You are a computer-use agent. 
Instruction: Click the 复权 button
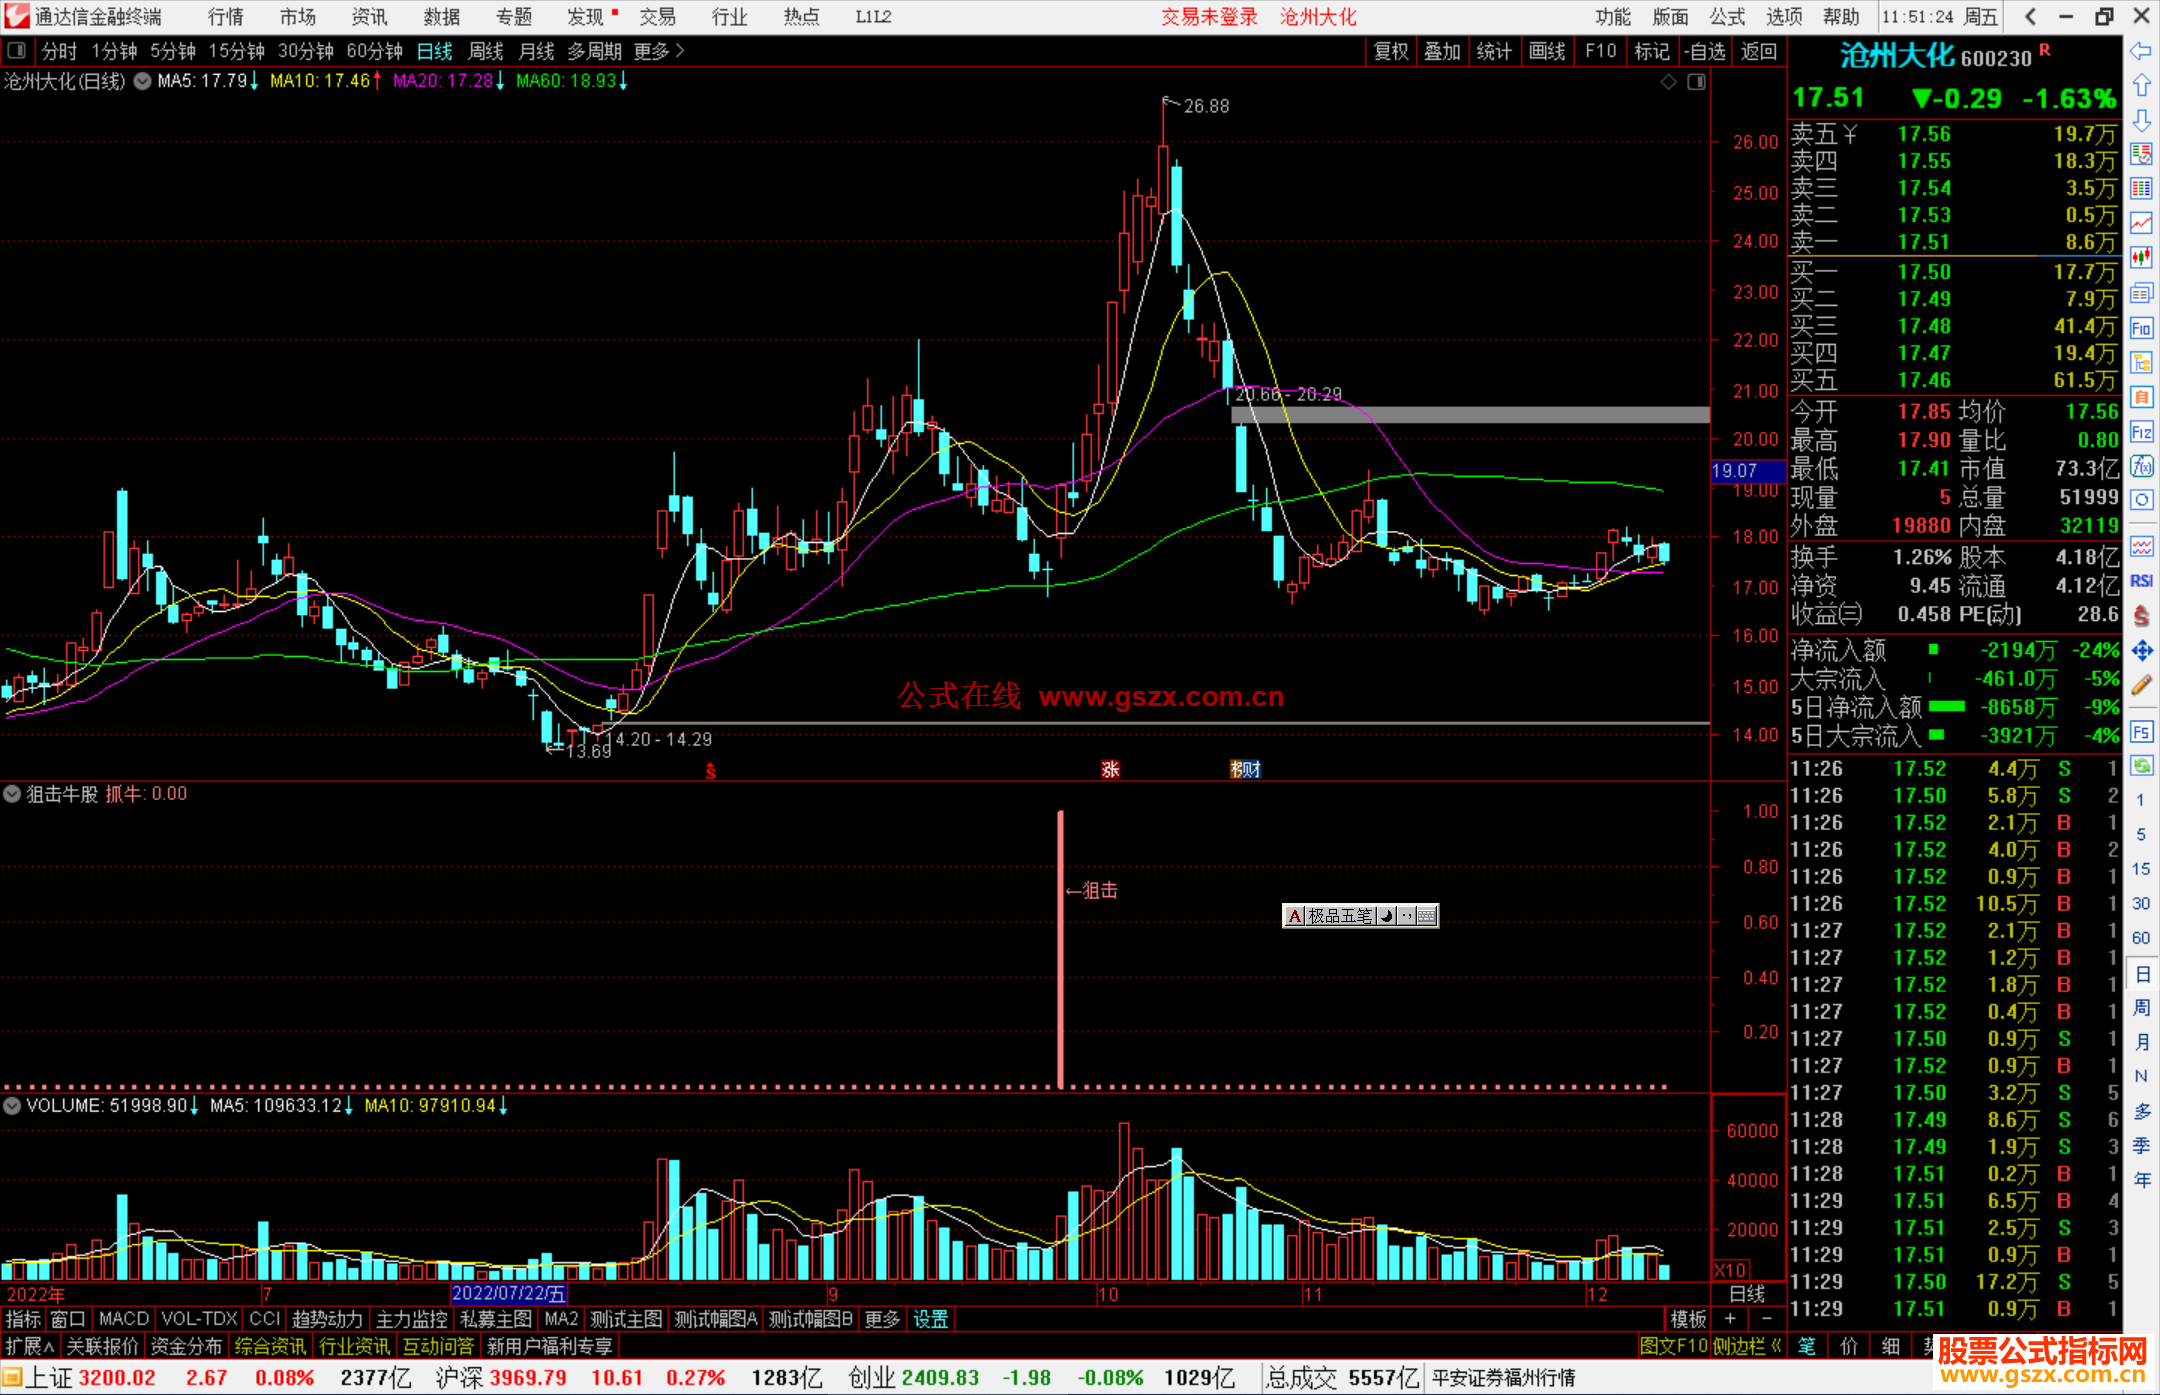coord(1391,51)
